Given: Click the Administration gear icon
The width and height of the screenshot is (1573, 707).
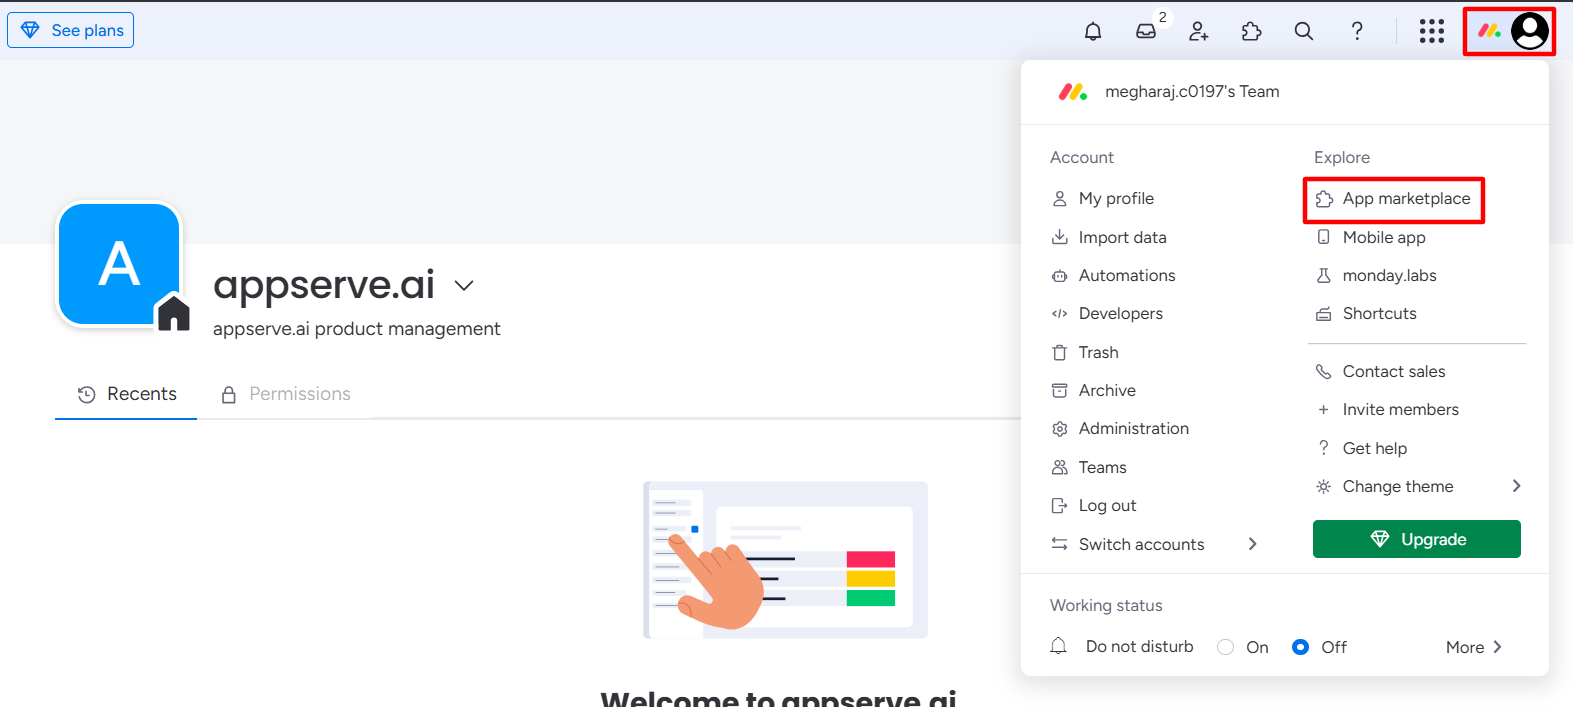Looking at the screenshot, I should [x=1060, y=429].
